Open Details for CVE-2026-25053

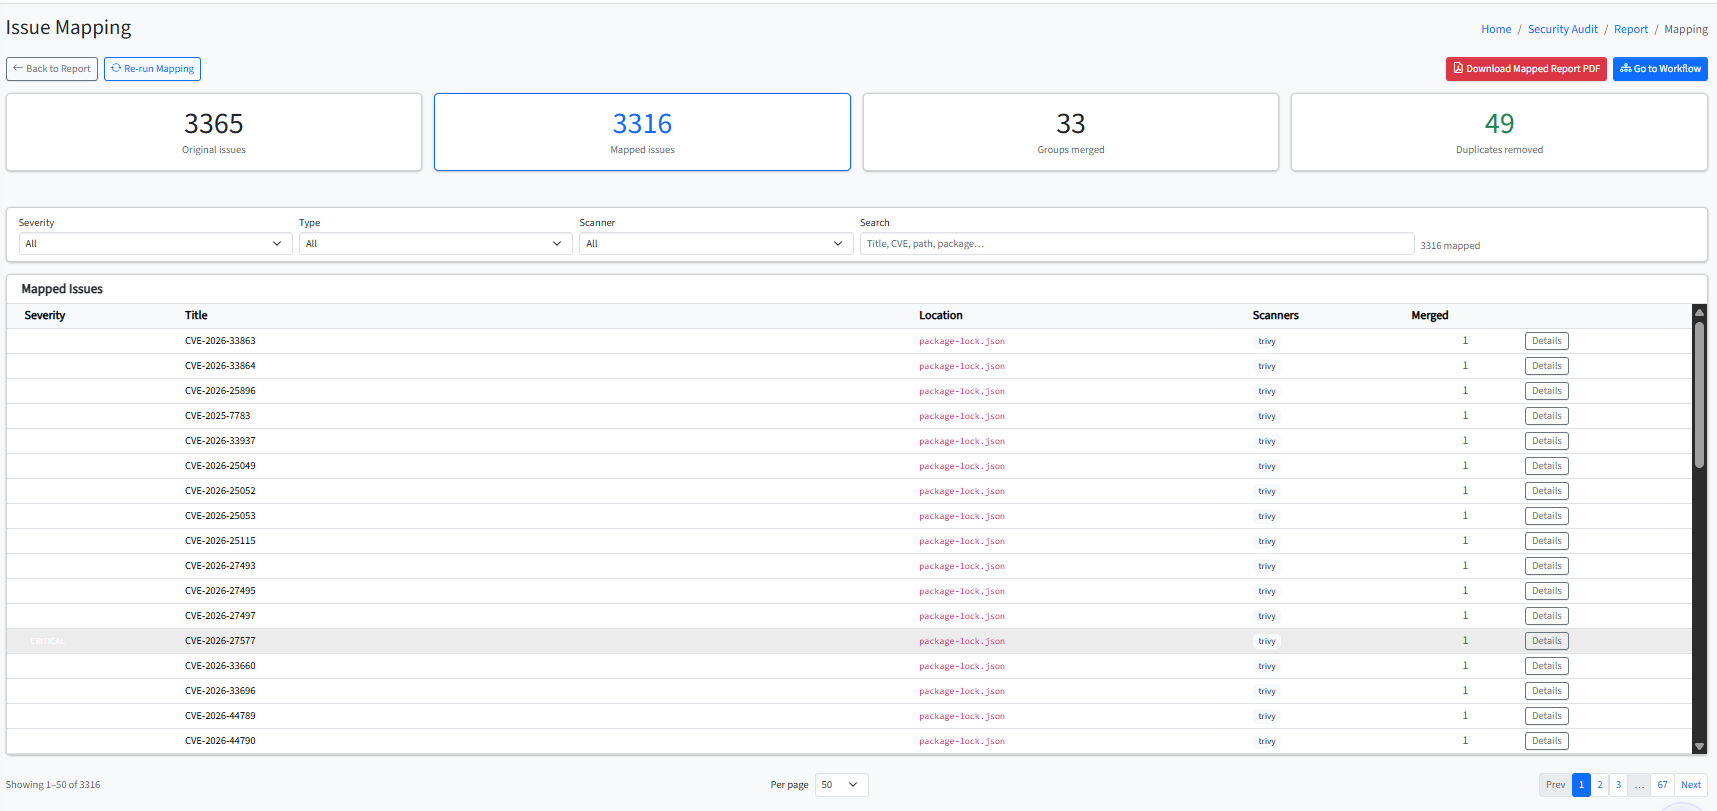(1547, 516)
